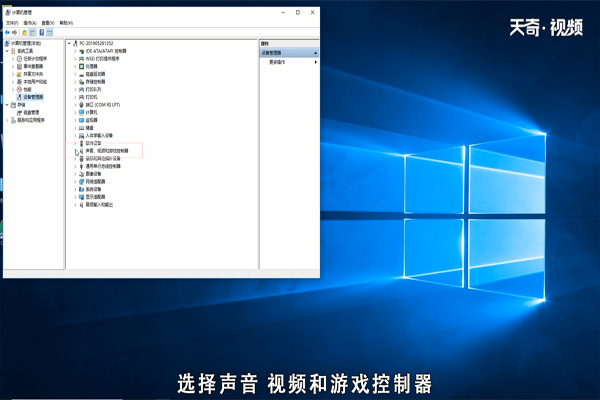The width and height of the screenshot is (600, 400).
Task: Select the 打印机 device category
Action: 91,97
